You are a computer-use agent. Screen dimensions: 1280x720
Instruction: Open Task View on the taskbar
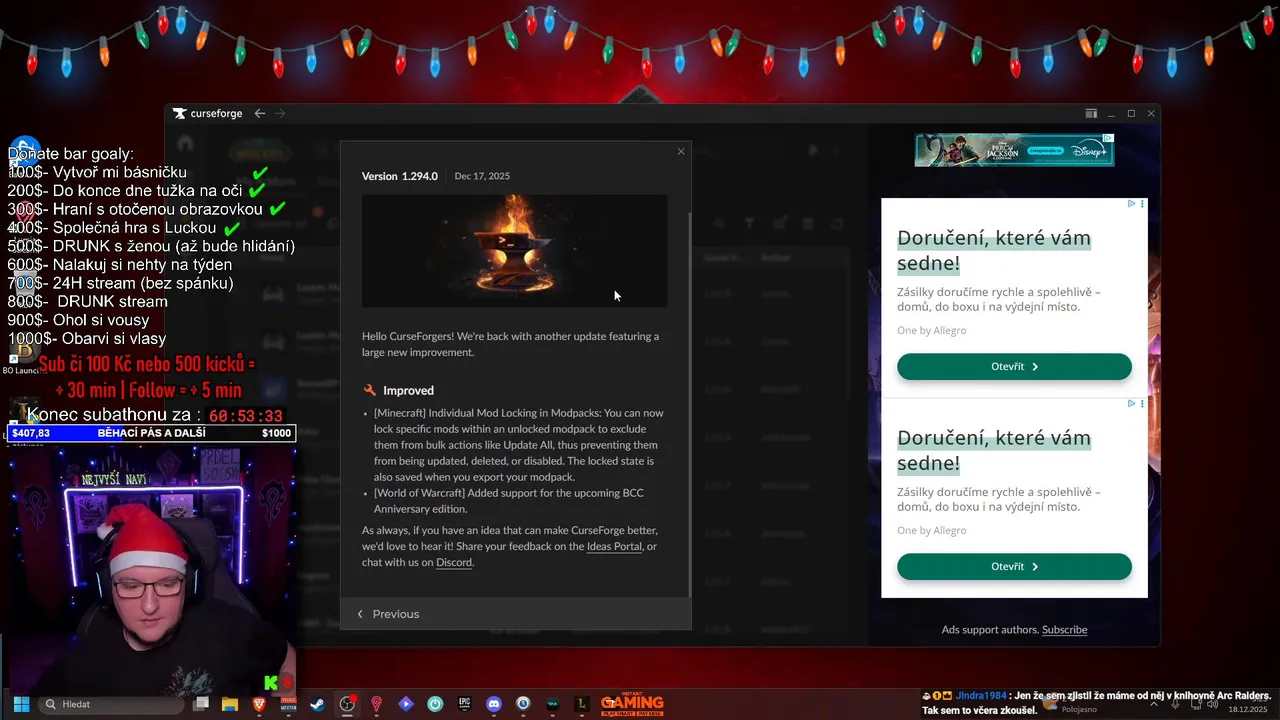[201, 704]
